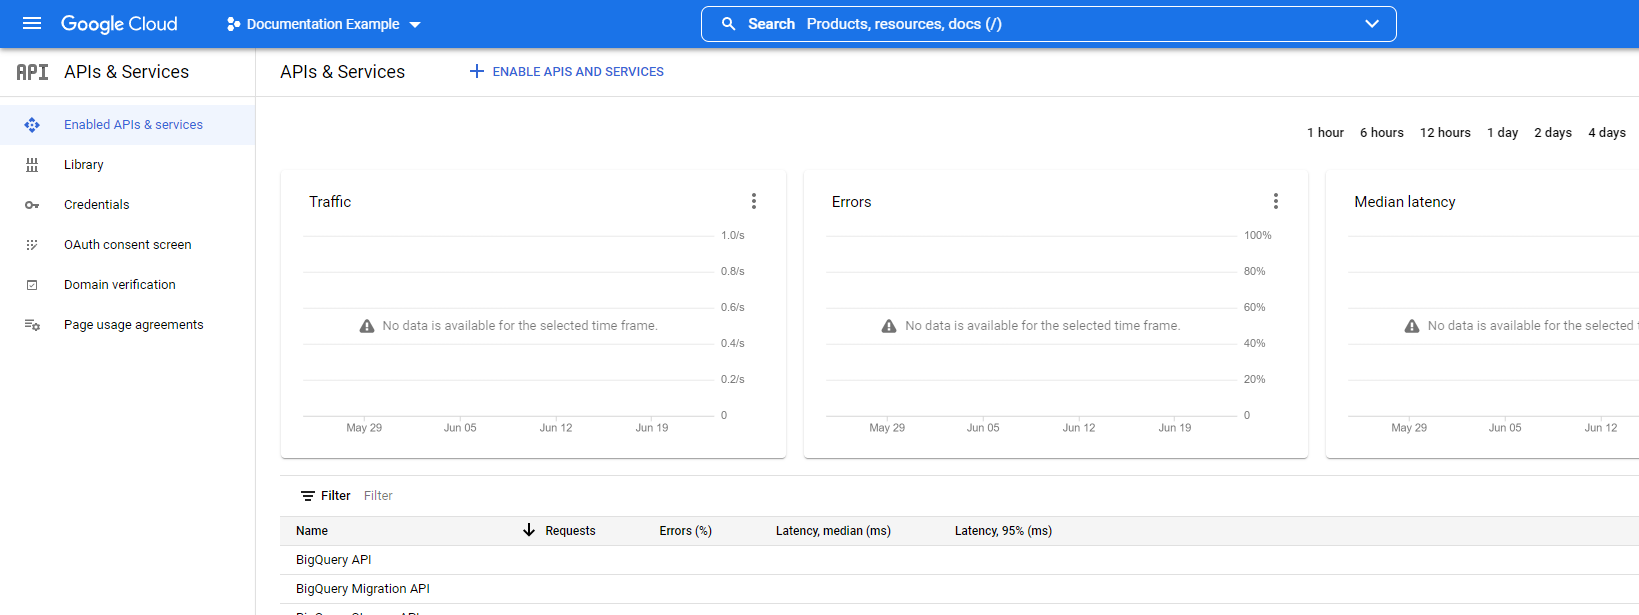Screen dimensions: 1639x615
Task: Click the Errors chart title
Action: (851, 202)
